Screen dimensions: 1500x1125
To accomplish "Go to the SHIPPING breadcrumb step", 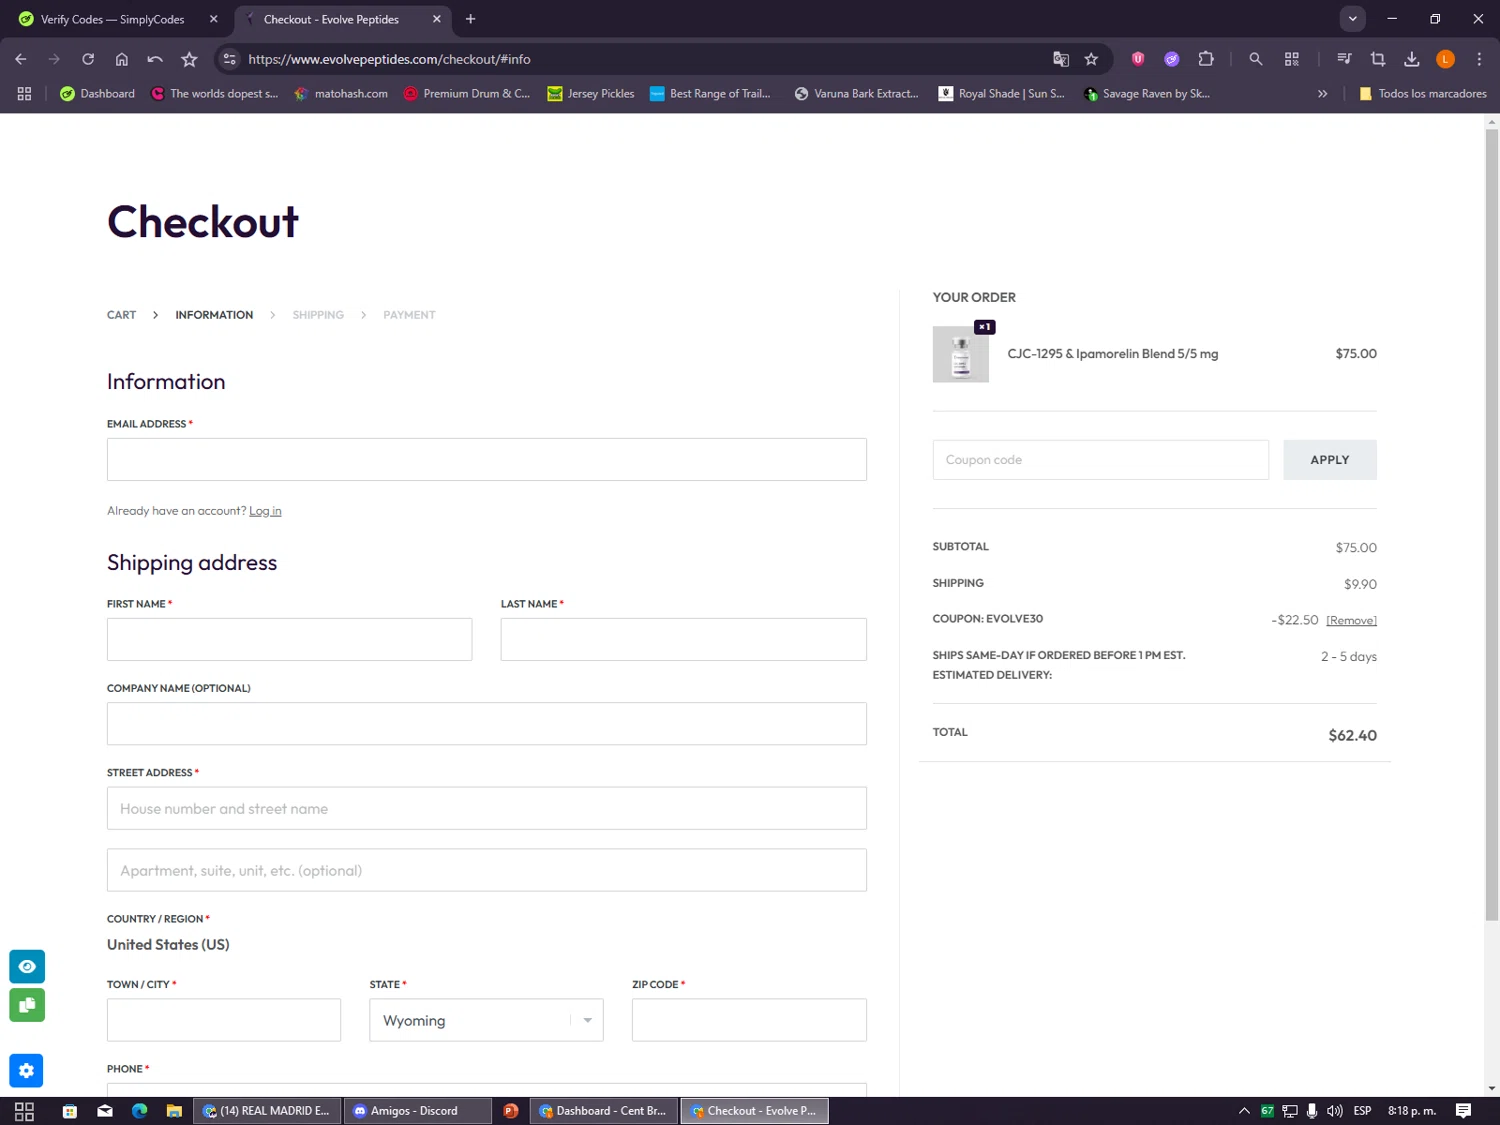I will coord(318,315).
